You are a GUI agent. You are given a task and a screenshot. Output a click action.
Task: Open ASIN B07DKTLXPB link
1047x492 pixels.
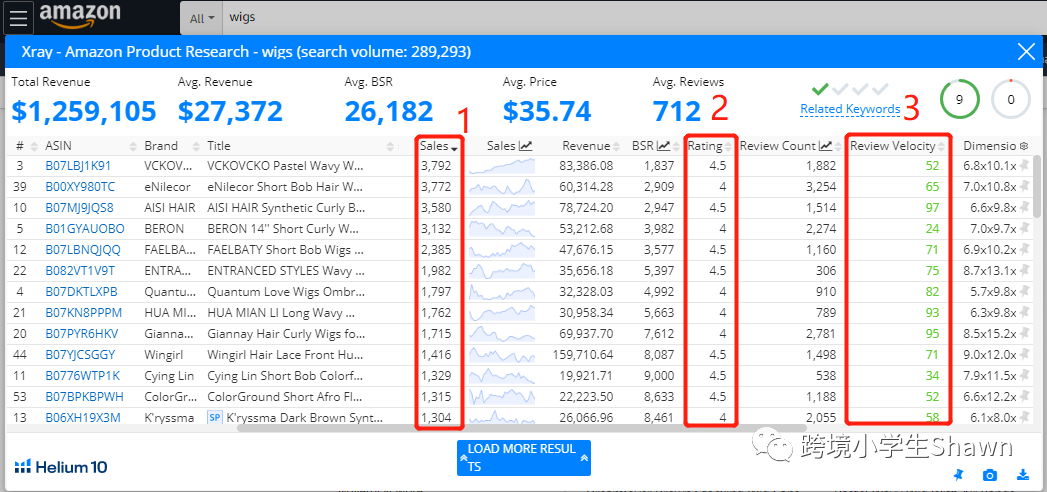pyautogui.click(x=81, y=292)
